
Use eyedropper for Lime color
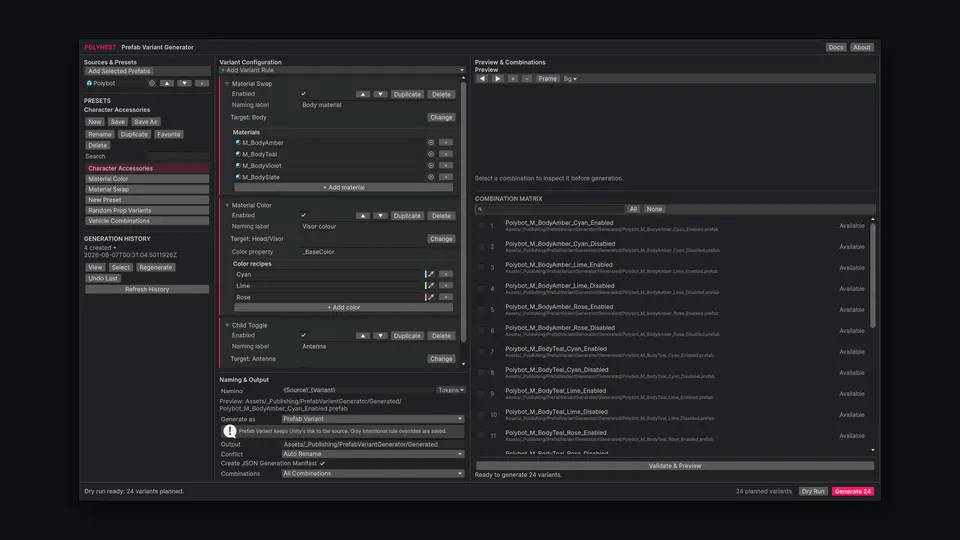(x=431, y=286)
